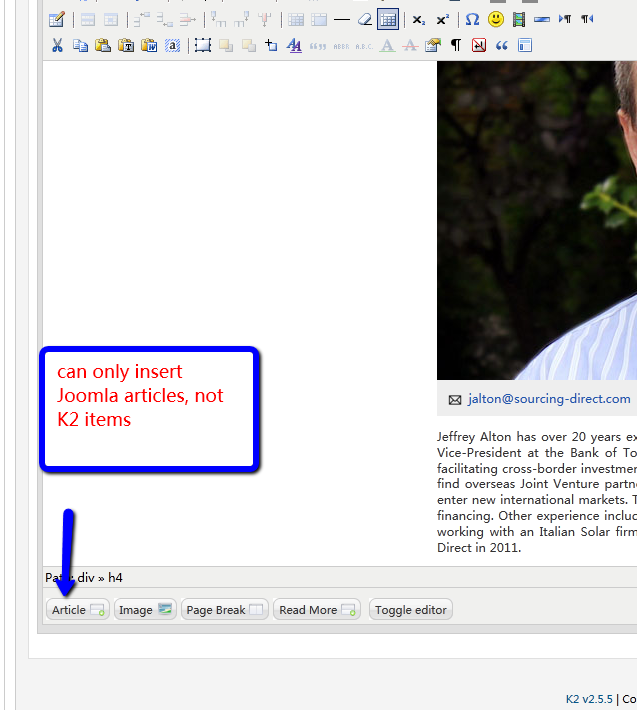The height and width of the screenshot is (710, 637).
Task: Toggle visual control characters pilcrow
Action: coord(456,45)
